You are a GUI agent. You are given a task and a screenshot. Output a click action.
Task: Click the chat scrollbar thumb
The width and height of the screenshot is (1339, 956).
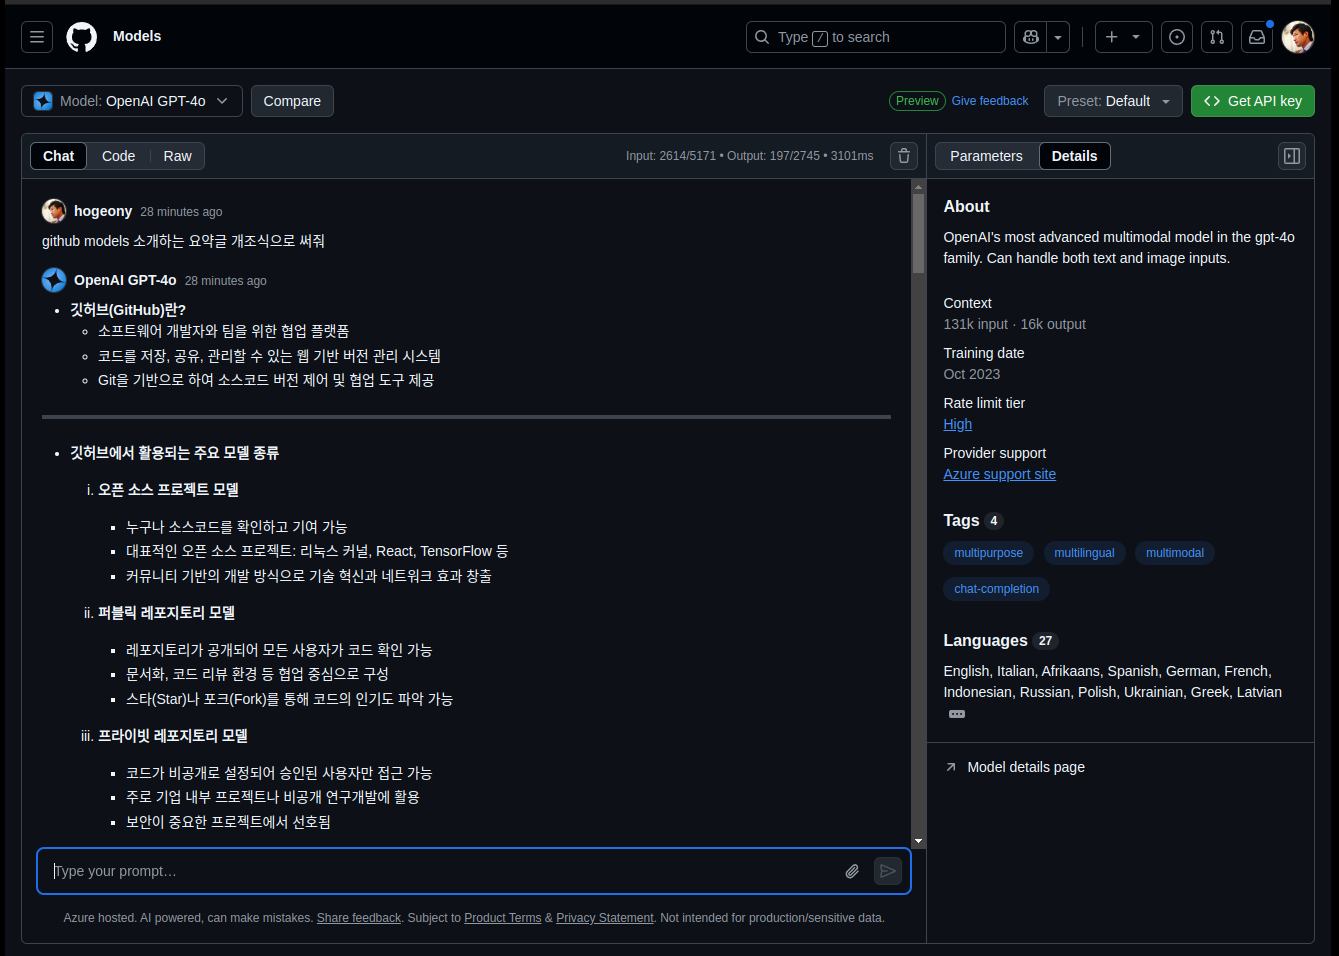(918, 233)
